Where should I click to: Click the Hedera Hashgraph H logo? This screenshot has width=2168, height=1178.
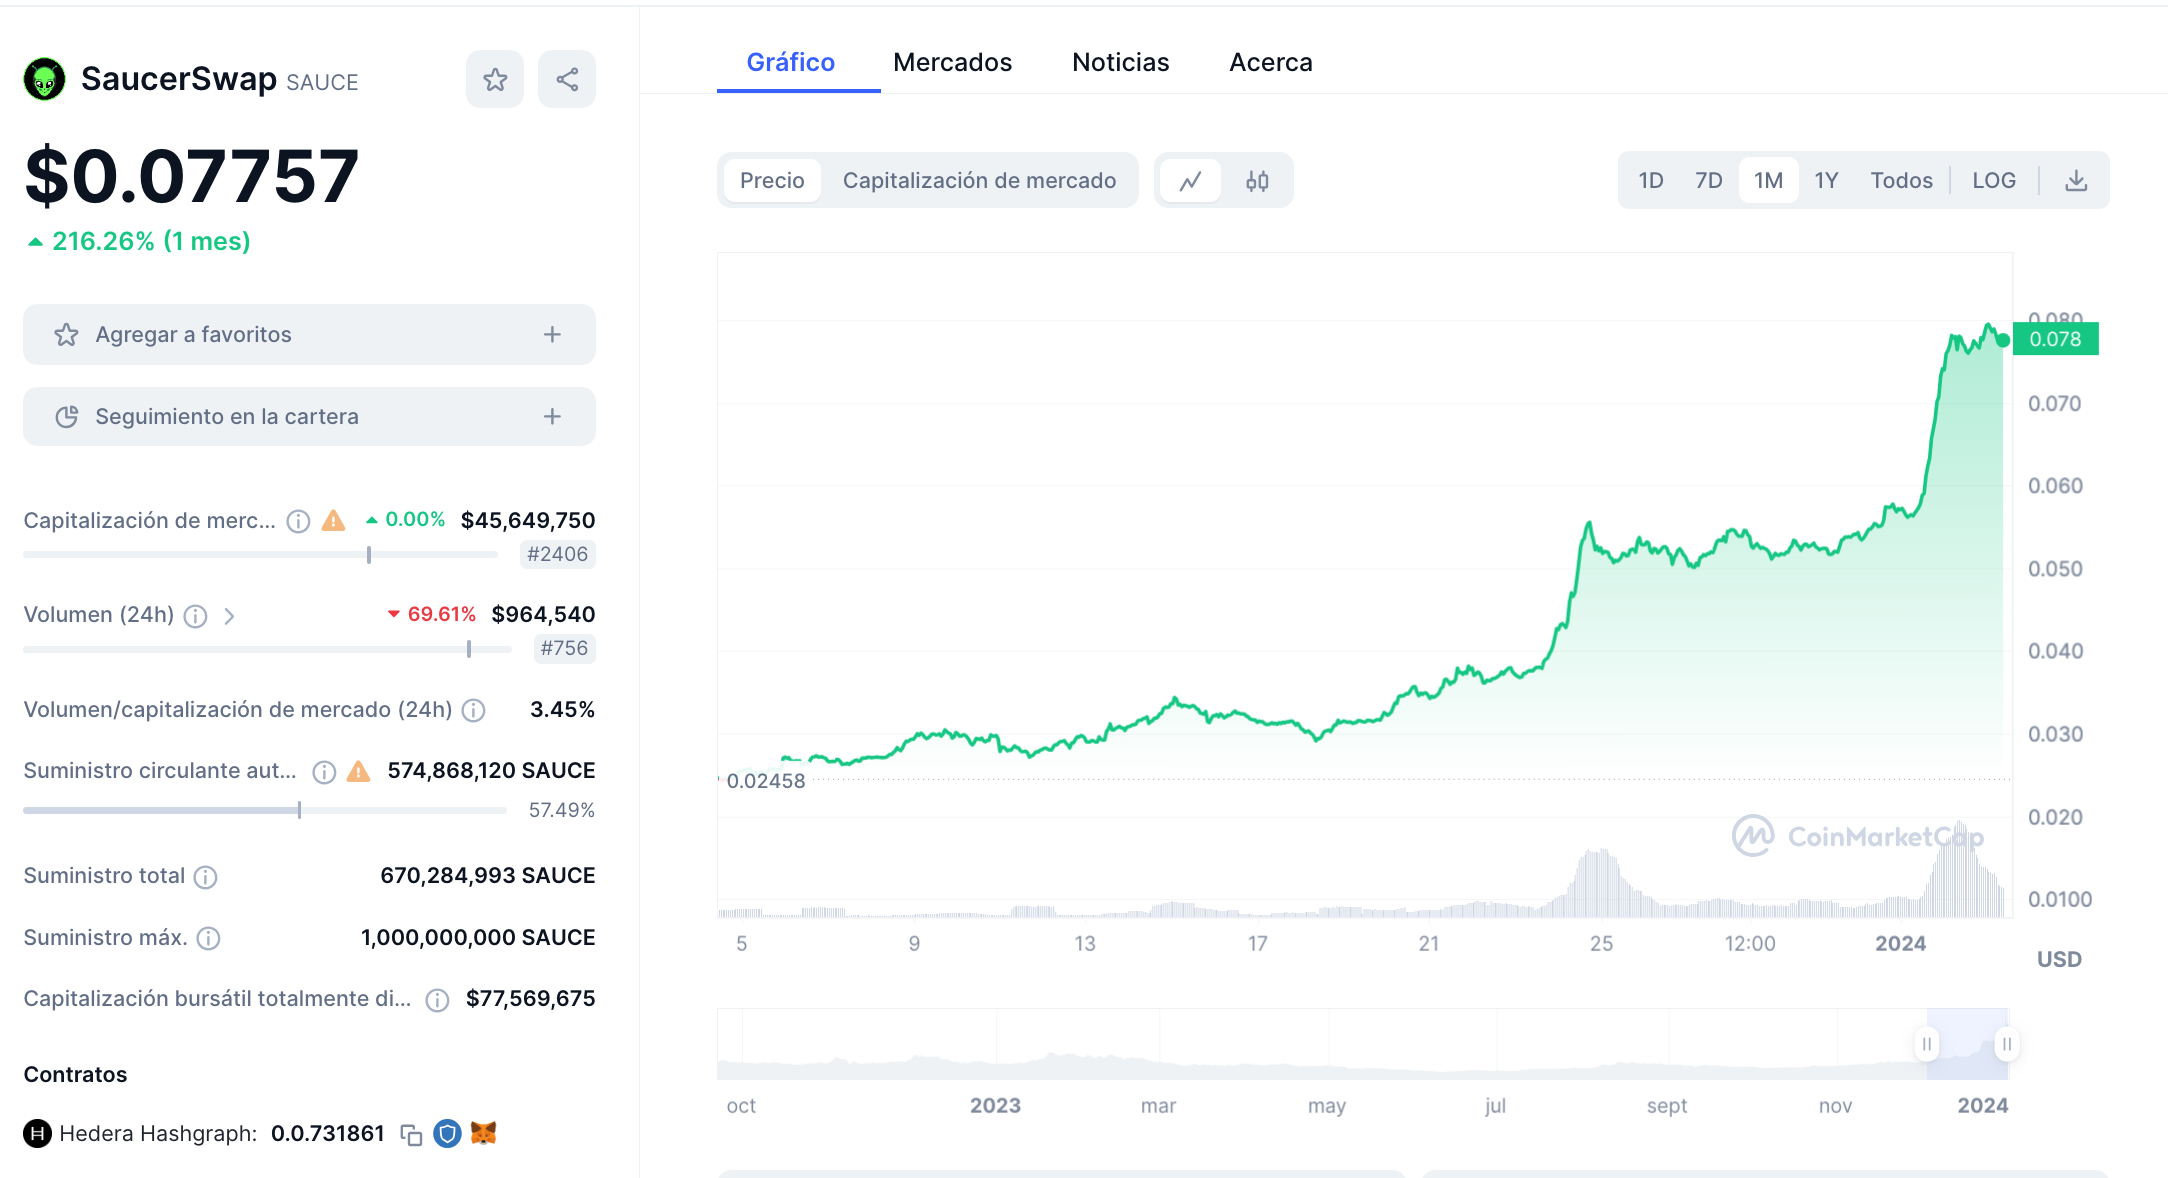pyautogui.click(x=37, y=1134)
